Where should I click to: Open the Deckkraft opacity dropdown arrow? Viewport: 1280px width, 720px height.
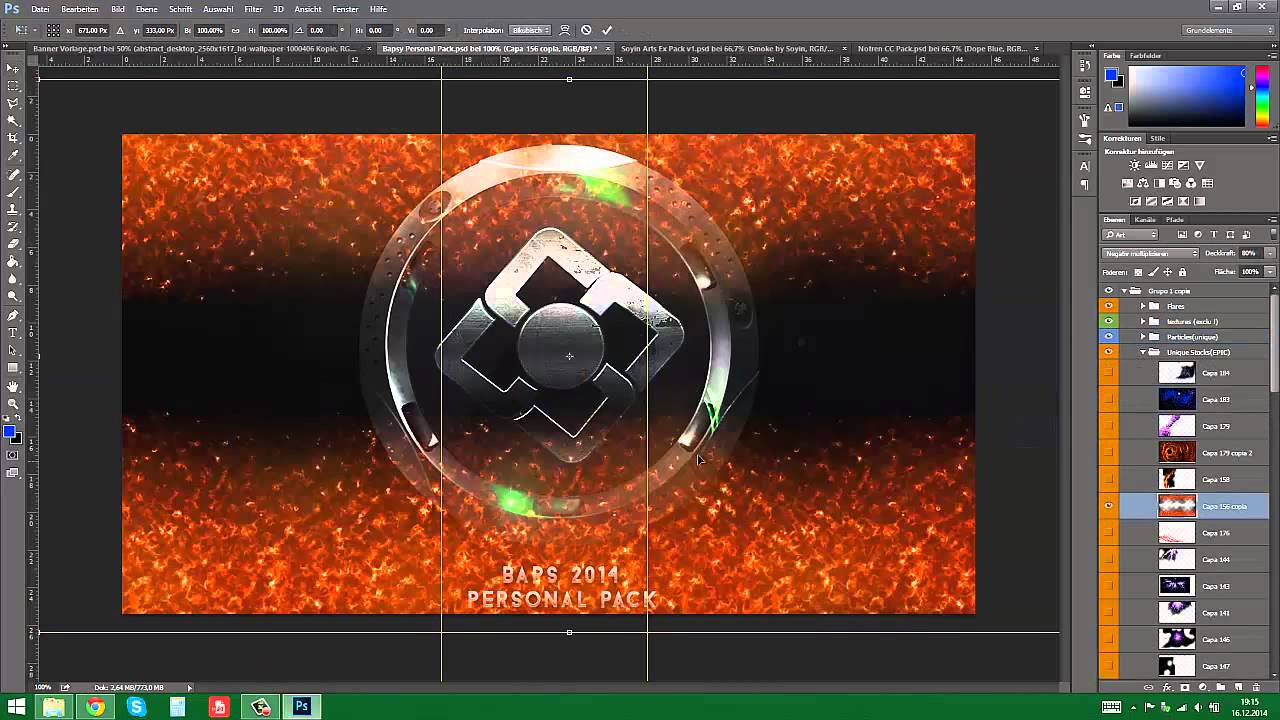1270,253
